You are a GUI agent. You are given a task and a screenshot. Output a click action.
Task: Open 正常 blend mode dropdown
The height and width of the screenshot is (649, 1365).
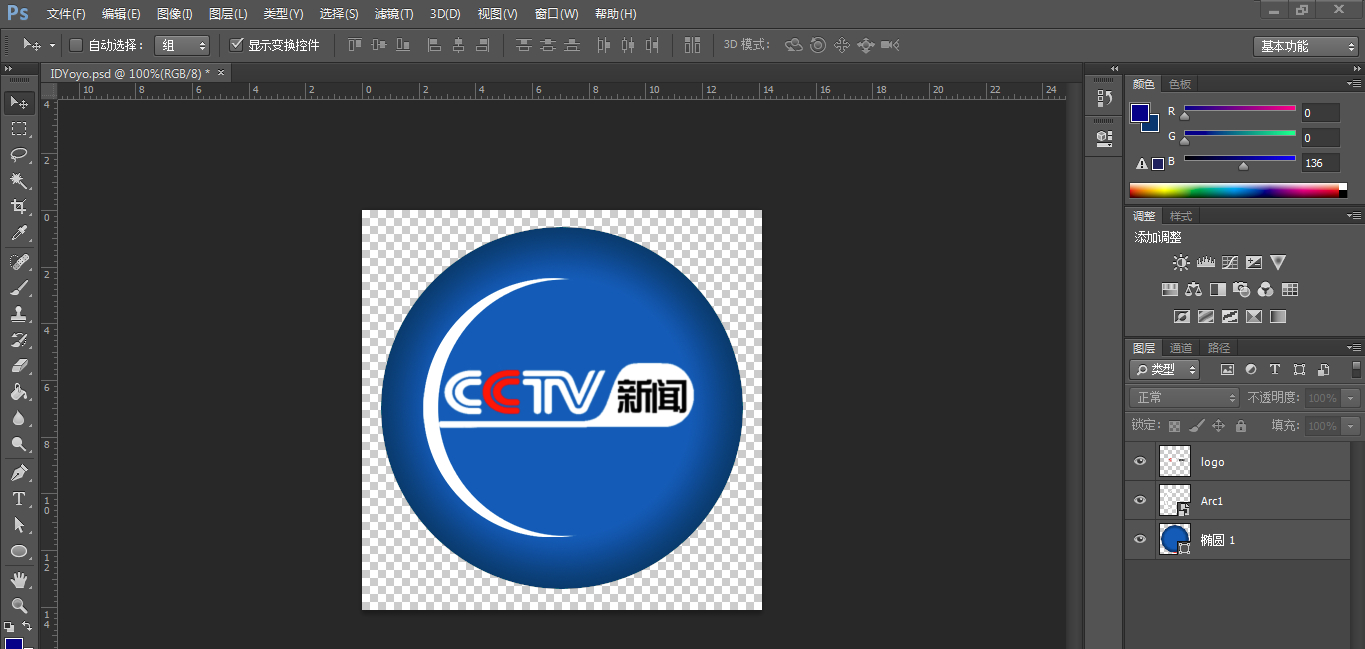(1185, 398)
